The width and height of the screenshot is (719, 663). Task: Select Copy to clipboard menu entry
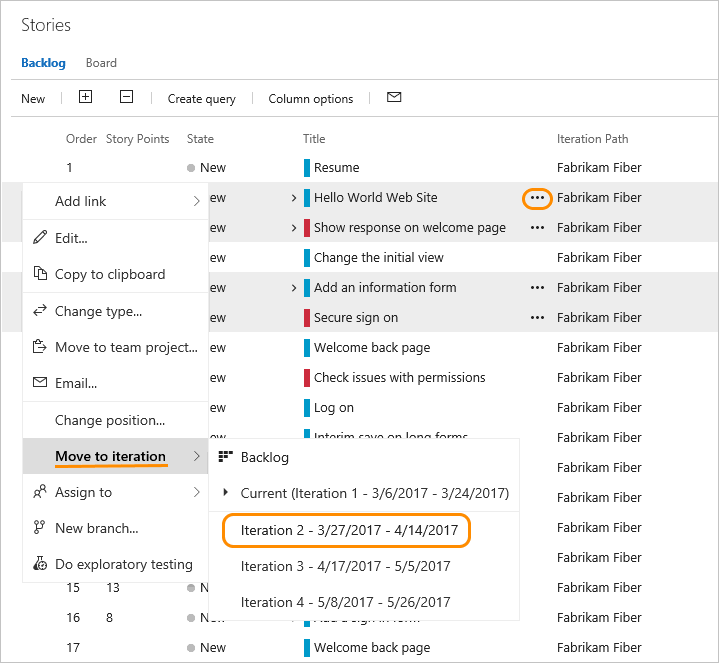pos(116,274)
